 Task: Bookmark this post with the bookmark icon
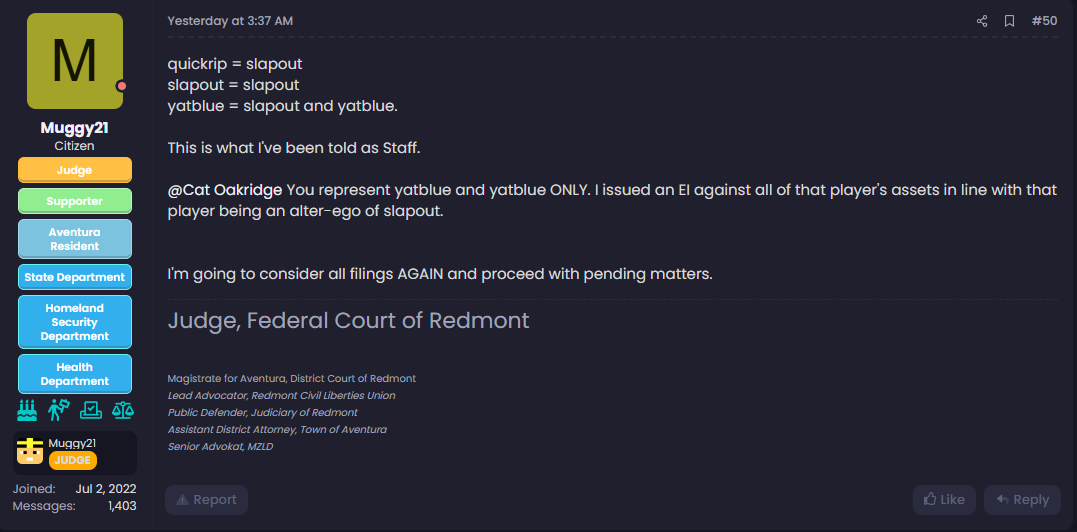(1009, 21)
